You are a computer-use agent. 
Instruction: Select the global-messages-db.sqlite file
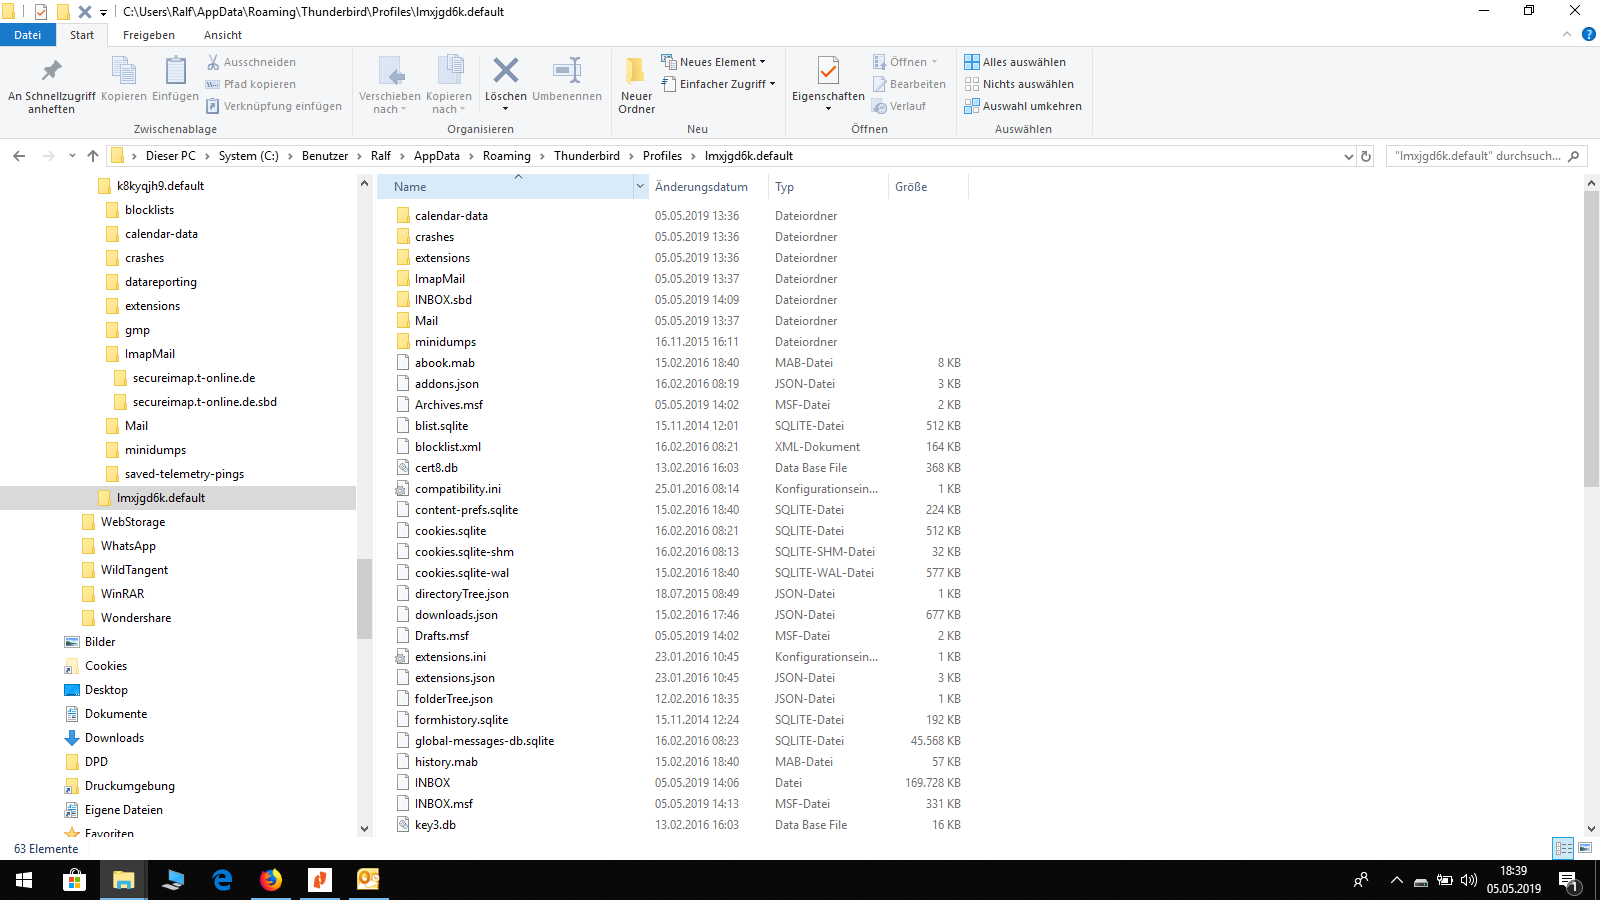484,741
